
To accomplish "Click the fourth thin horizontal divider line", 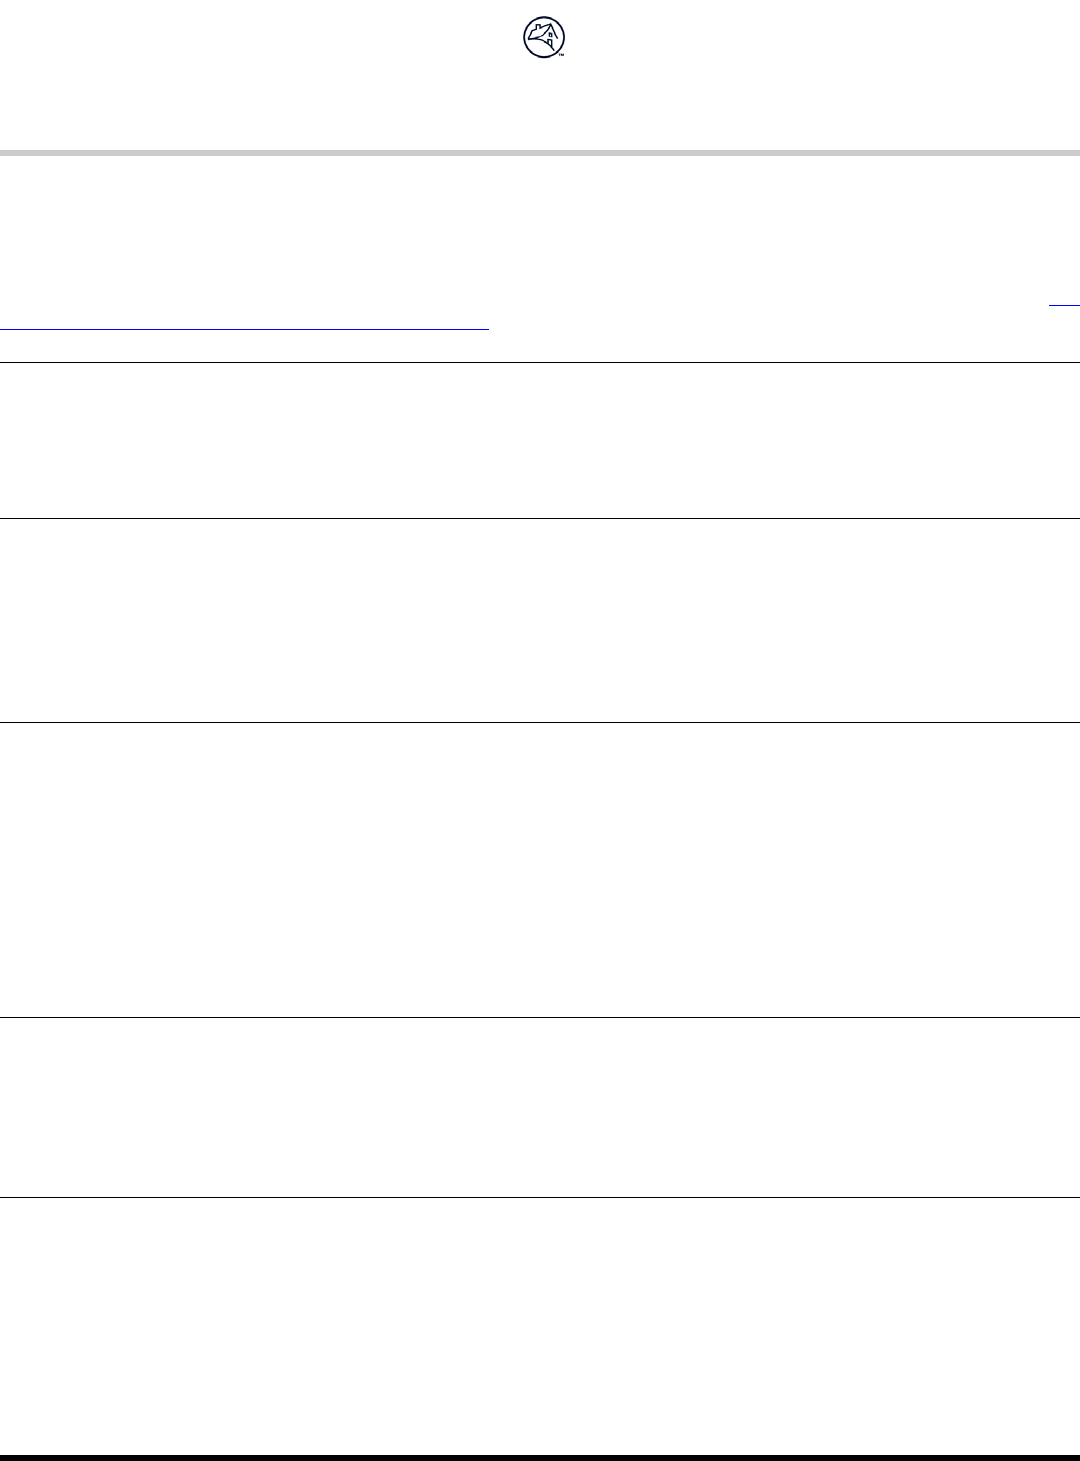I will pyautogui.click(x=540, y=1017).
